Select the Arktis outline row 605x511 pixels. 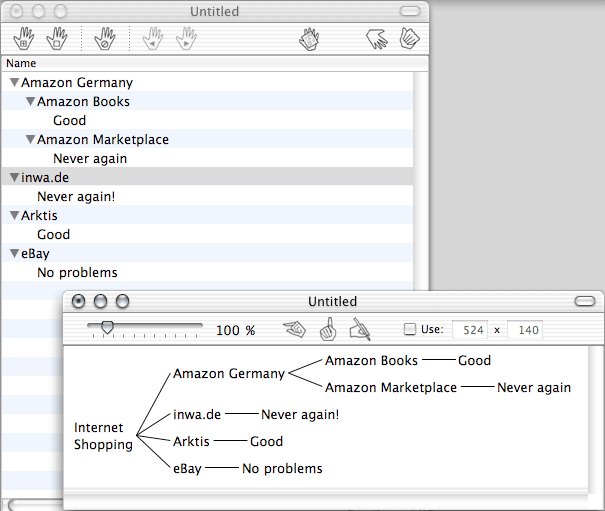coord(207,215)
